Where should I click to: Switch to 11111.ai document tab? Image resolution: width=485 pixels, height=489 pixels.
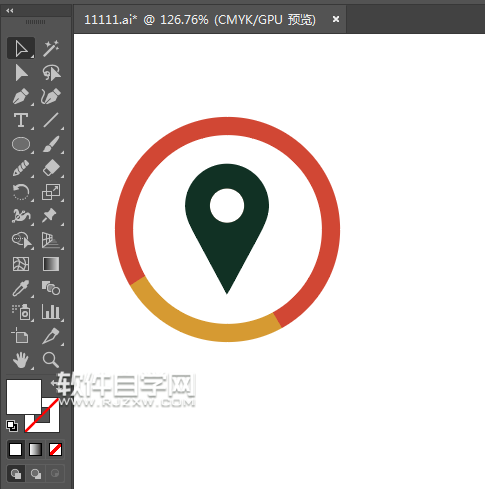(200, 20)
